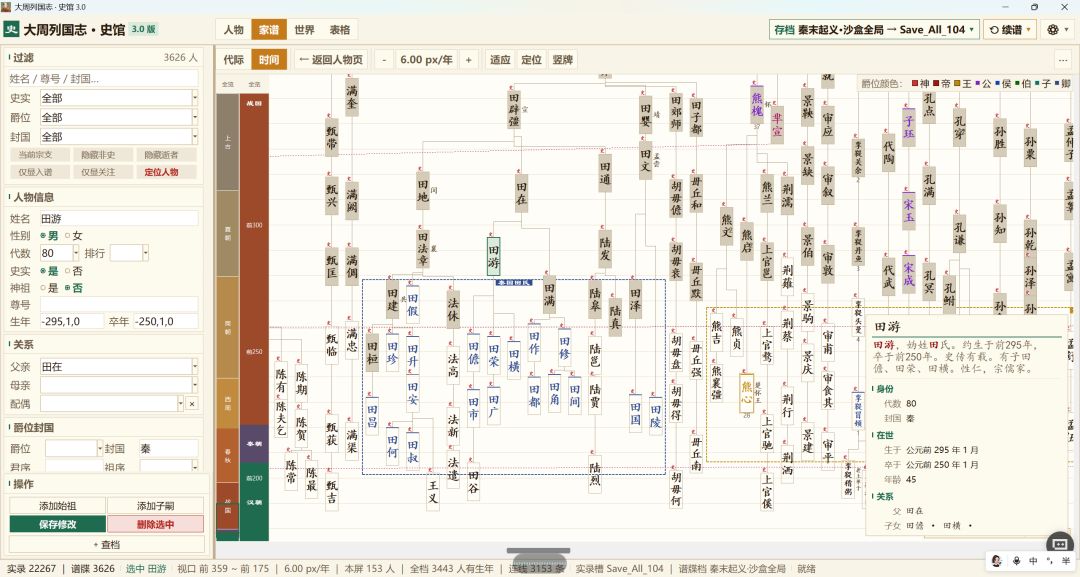Switch to the 人物 tab
This screenshot has height=577, width=1080.
233,30
